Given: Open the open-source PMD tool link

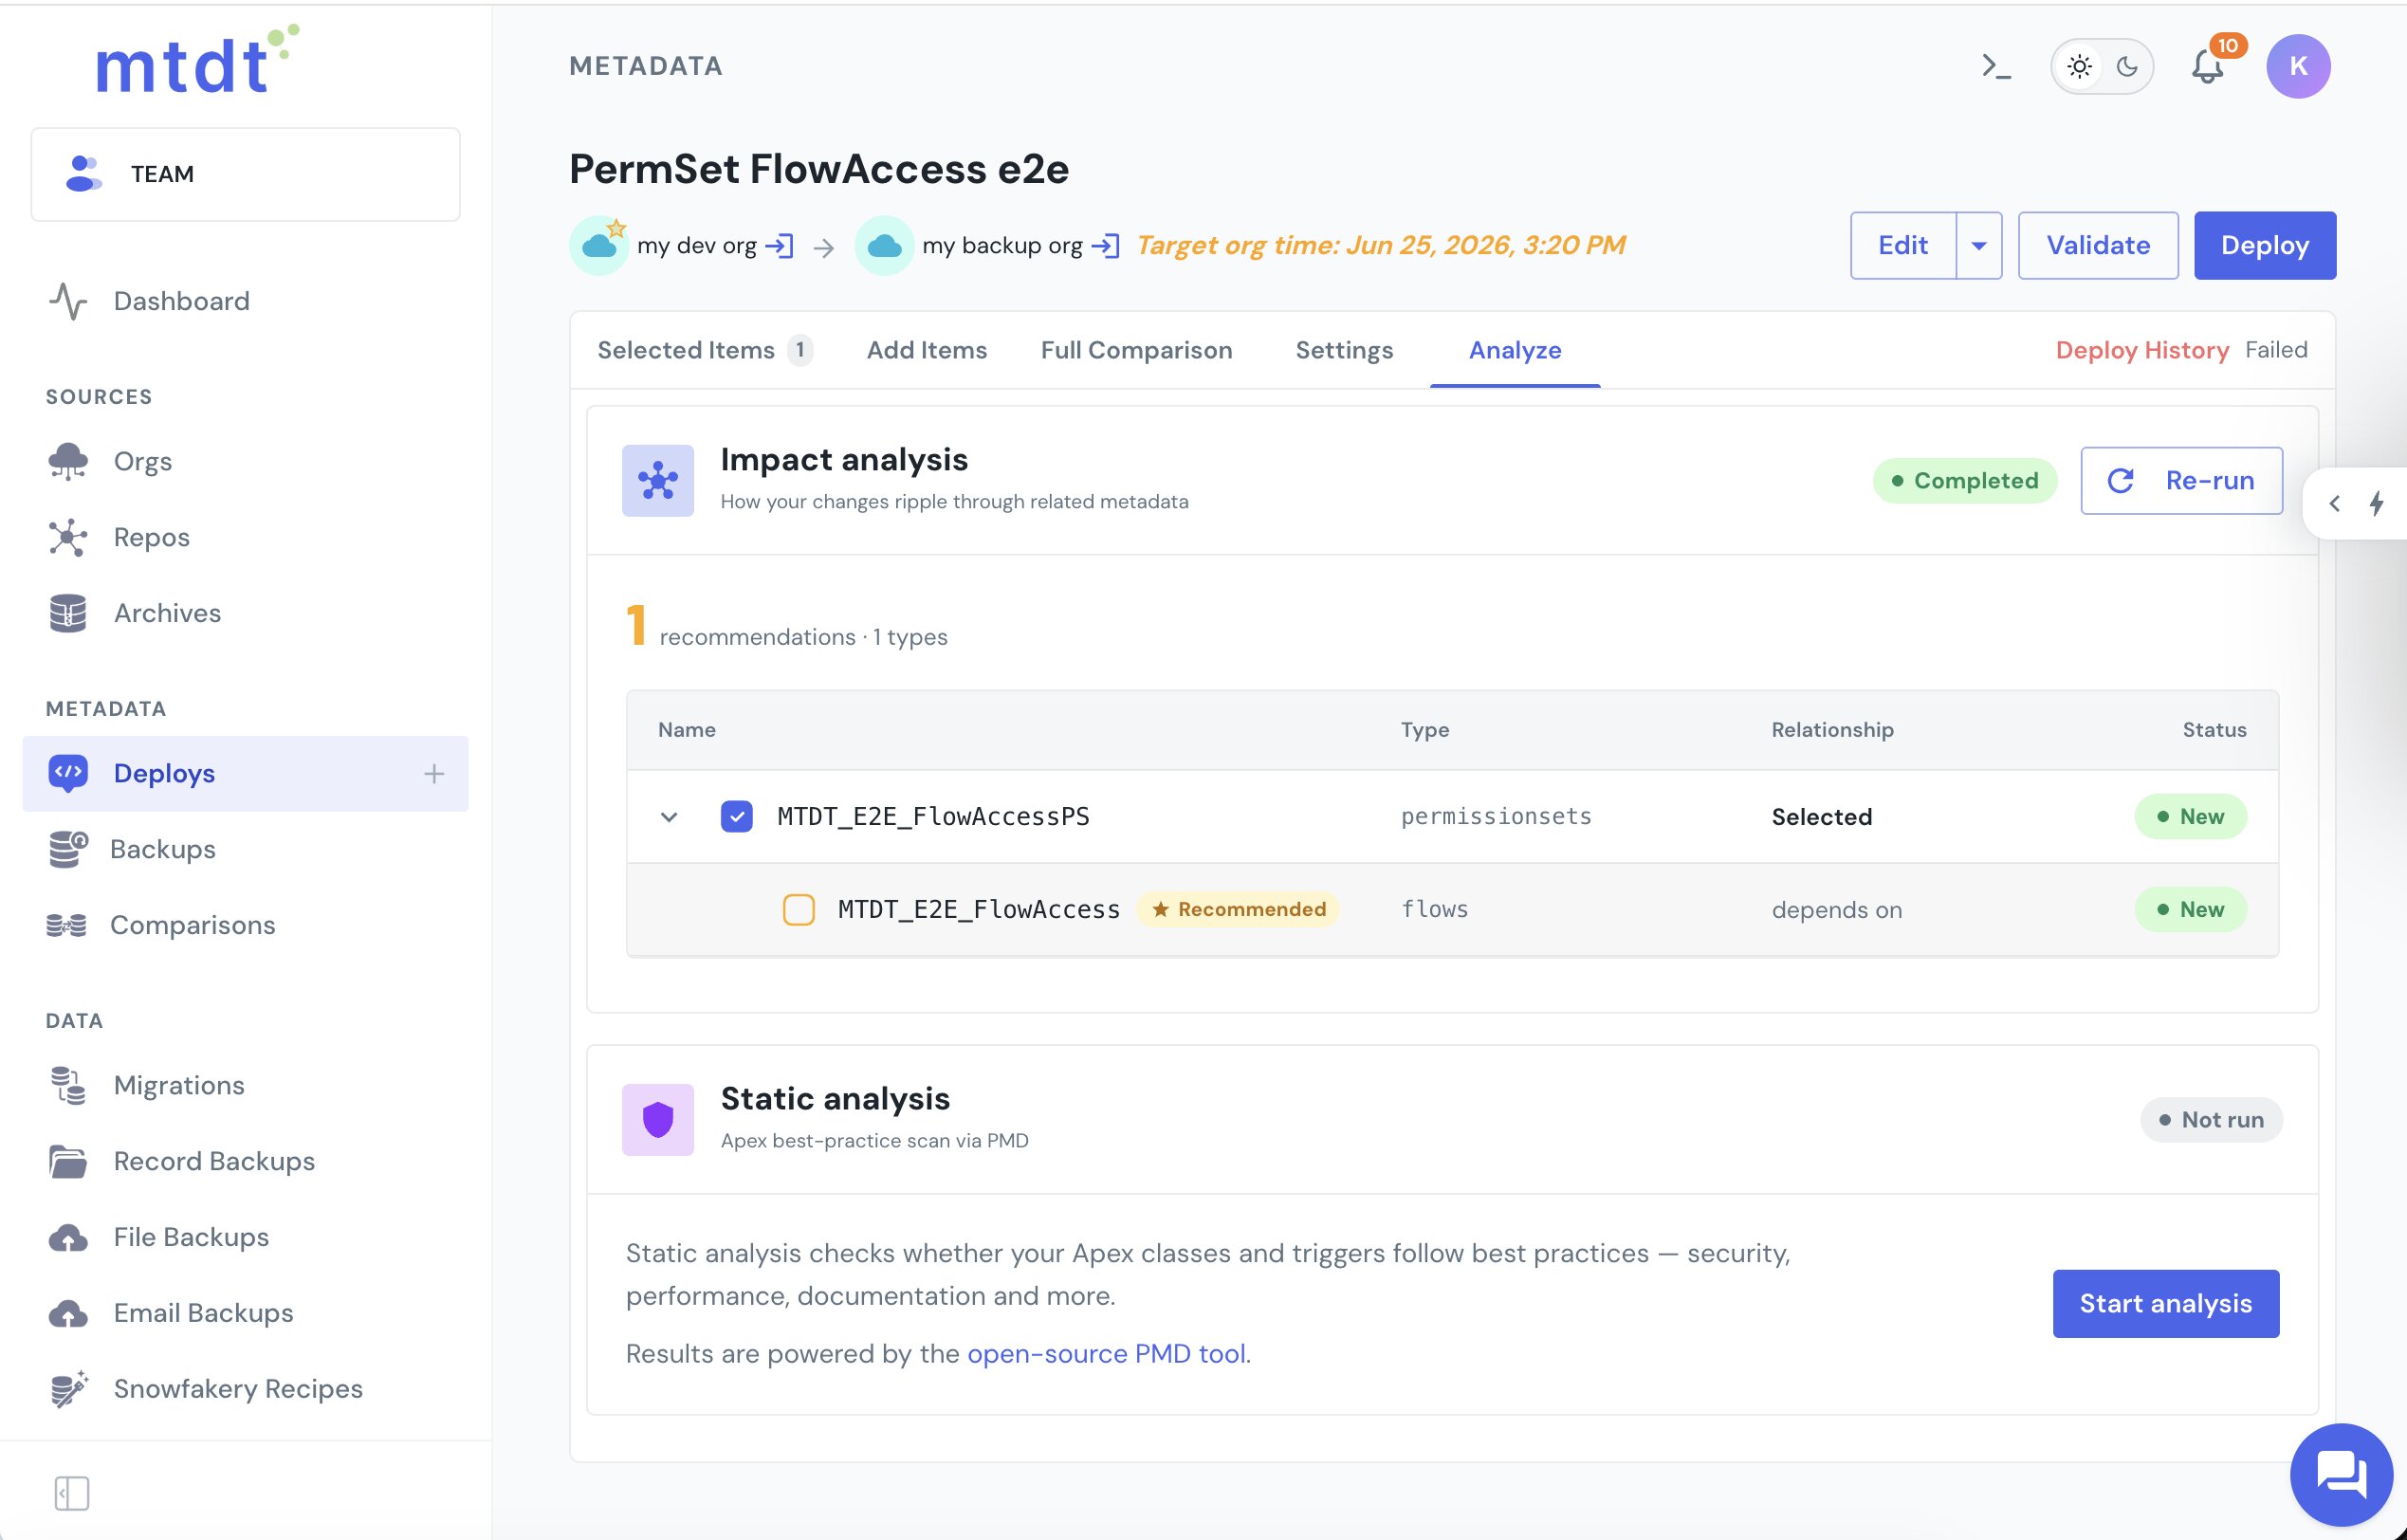Looking at the screenshot, I should [1106, 1353].
